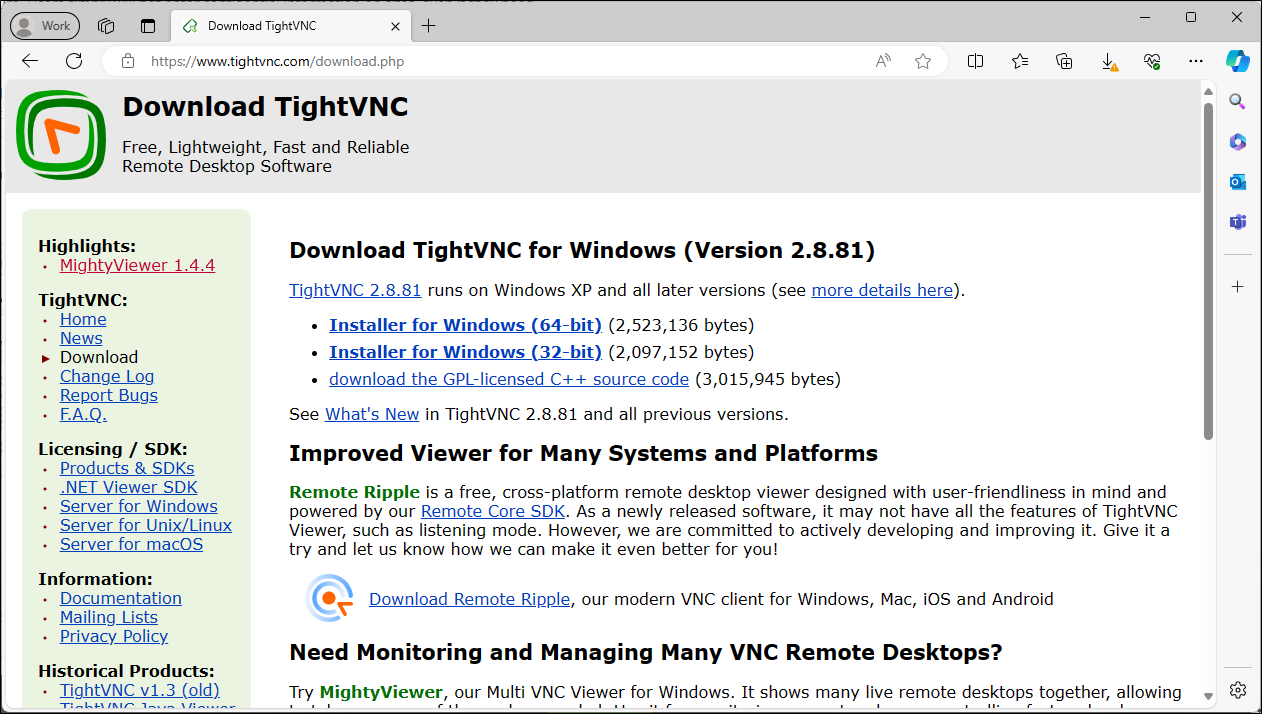Click the scrollbar down arrow

pyautogui.click(x=1208, y=696)
